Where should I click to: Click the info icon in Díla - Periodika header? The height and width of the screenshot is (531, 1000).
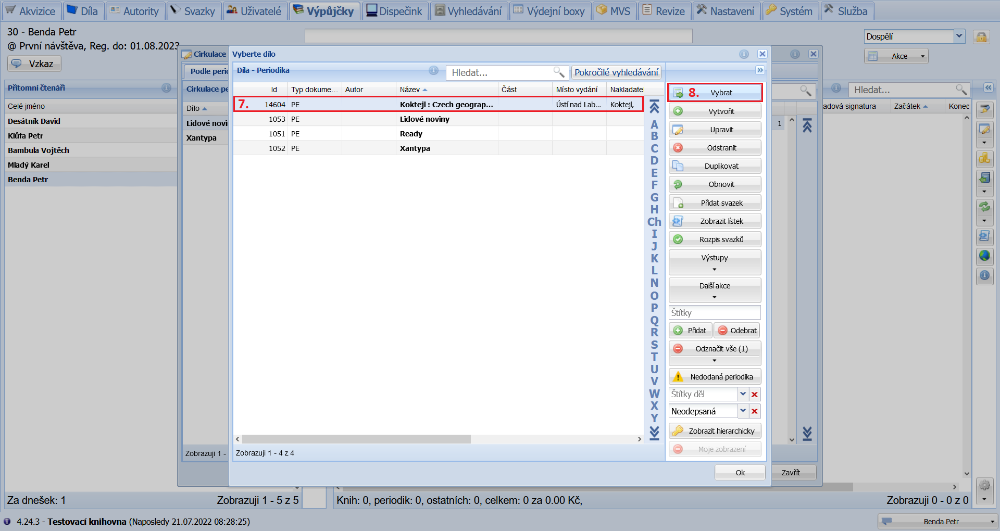click(x=434, y=71)
